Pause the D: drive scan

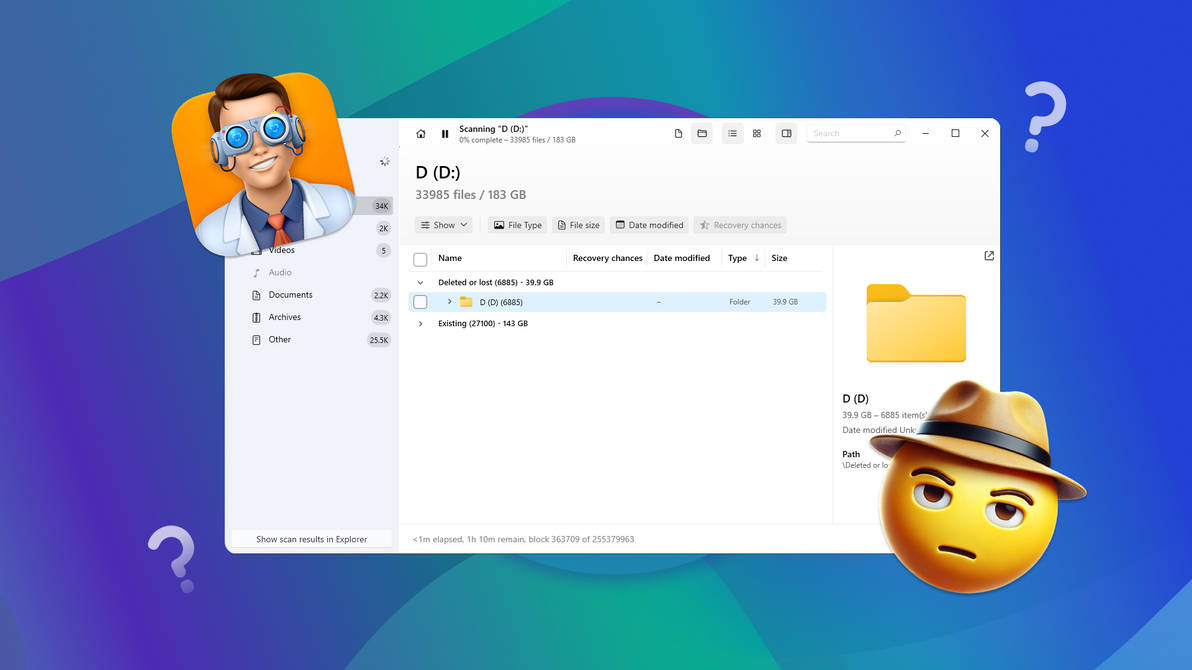tap(445, 134)
